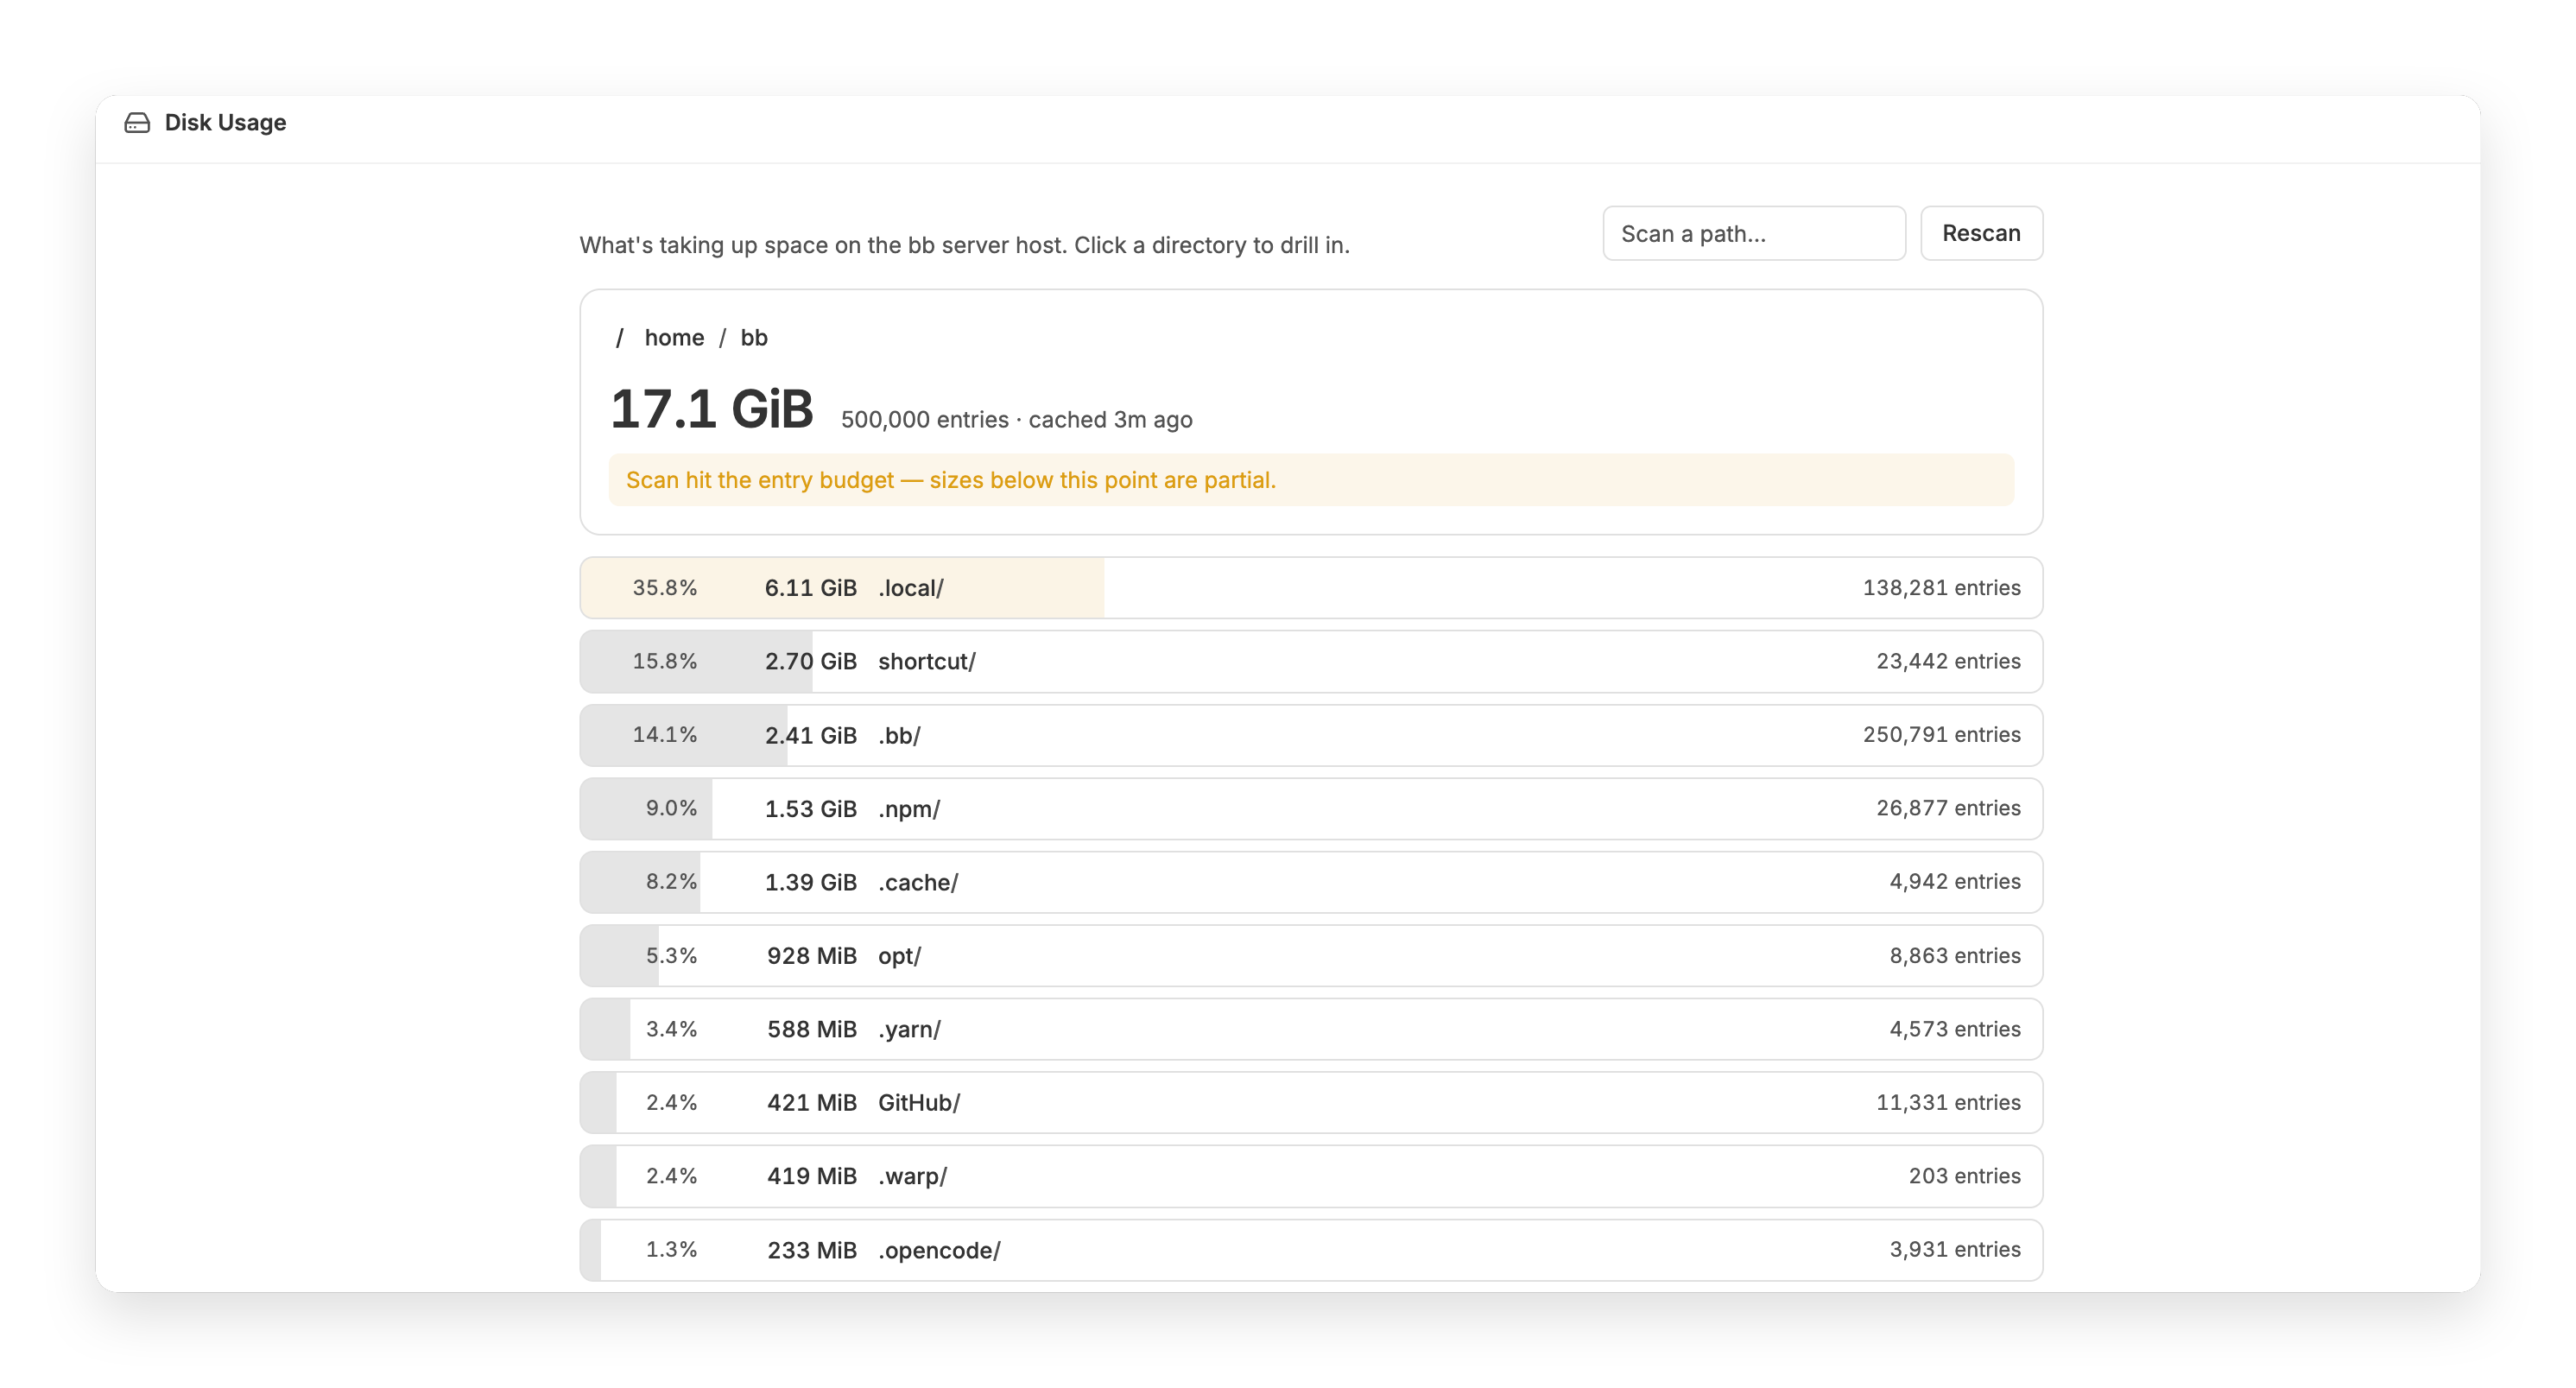
Task: Click the 23,442 entries count
Action: 1948,661
